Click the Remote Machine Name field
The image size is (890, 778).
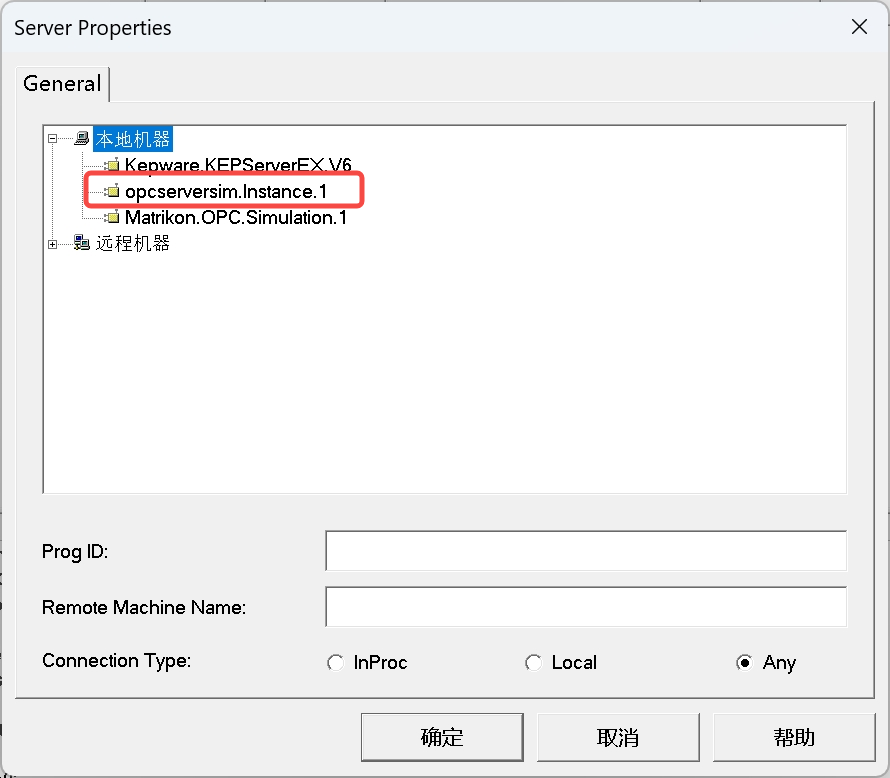pyautogui.click(x=585, y=607)
